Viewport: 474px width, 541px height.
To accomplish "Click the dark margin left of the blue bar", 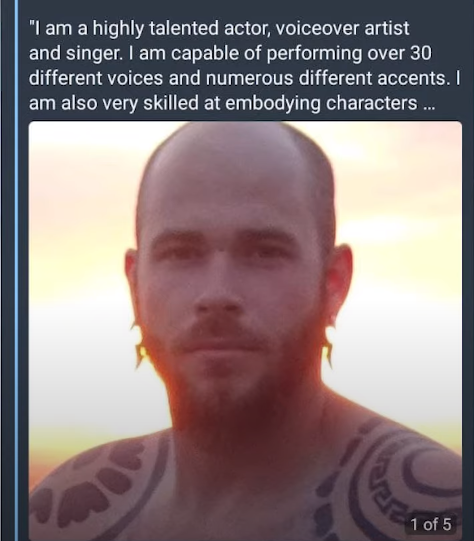I will [x=7, y=270].
